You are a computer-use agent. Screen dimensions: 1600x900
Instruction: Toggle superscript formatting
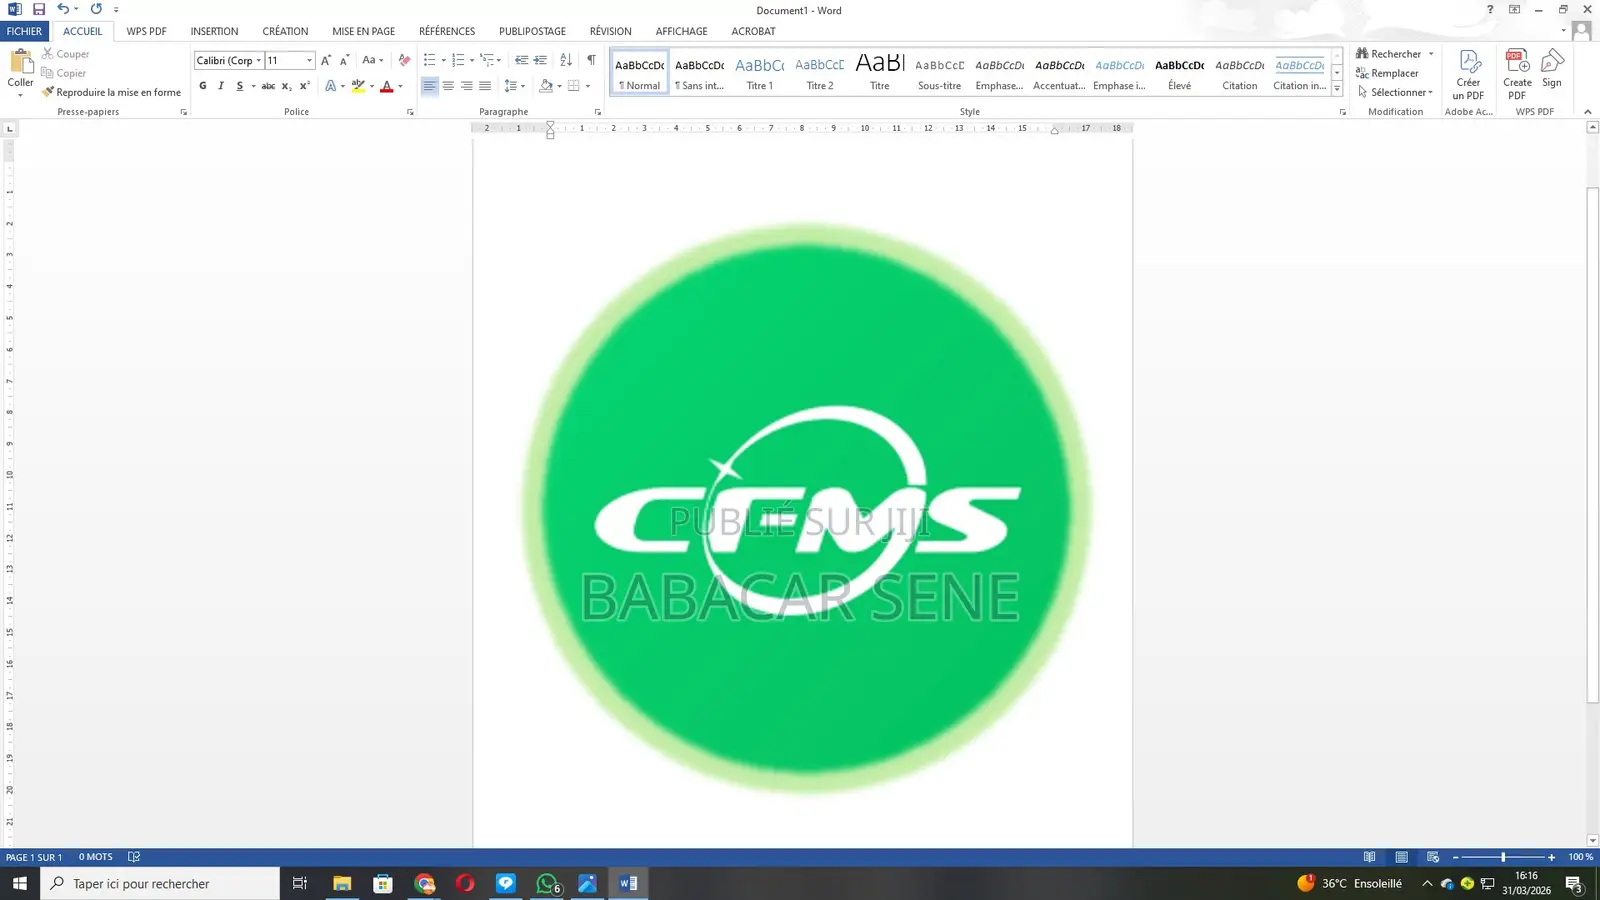pyautogui.click(x=304, y=86)
